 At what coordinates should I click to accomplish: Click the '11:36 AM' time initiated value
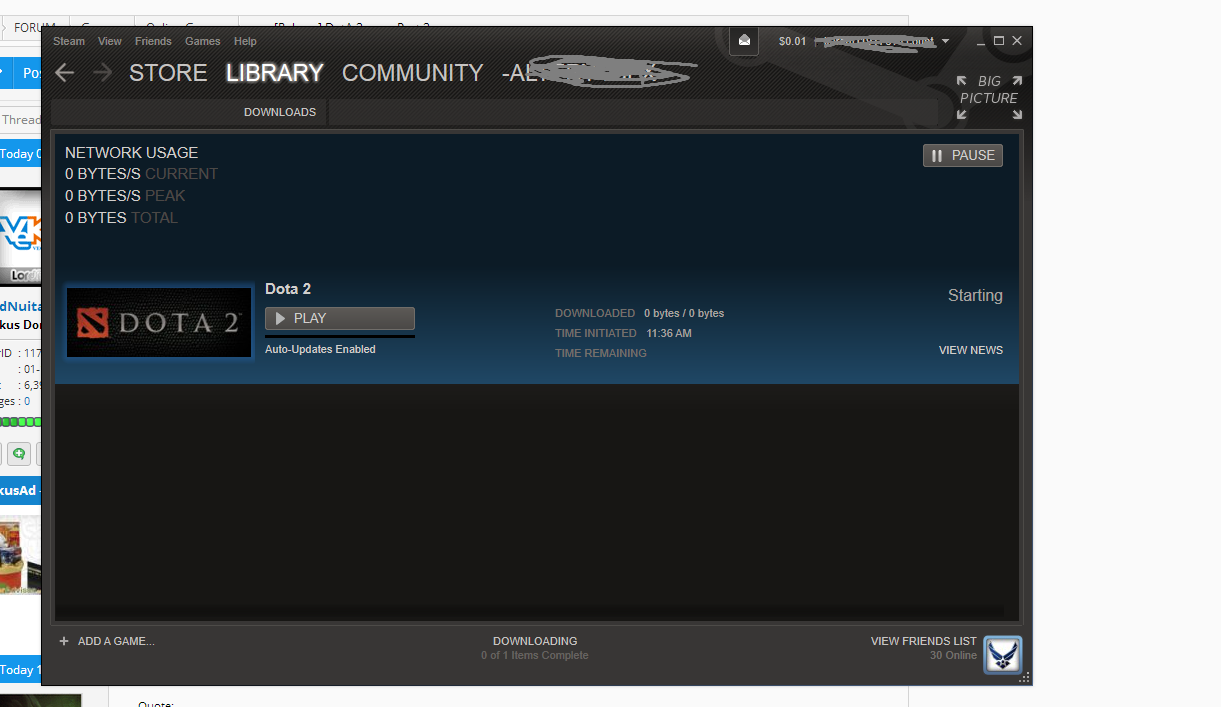pyautogui.click(x=669, y=333)
